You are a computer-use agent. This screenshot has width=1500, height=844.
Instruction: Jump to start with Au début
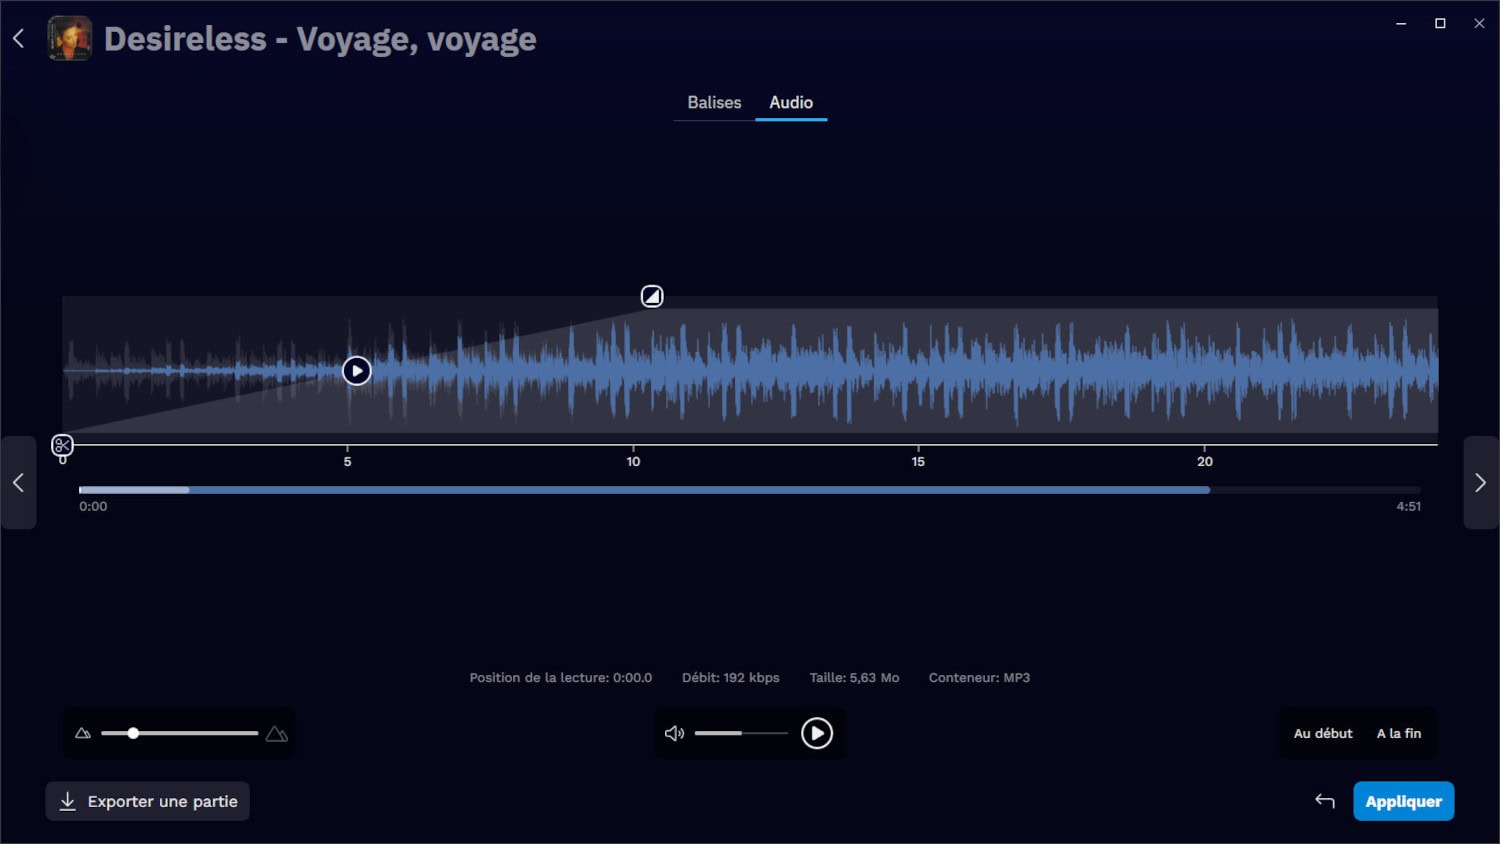point(1322,734)
